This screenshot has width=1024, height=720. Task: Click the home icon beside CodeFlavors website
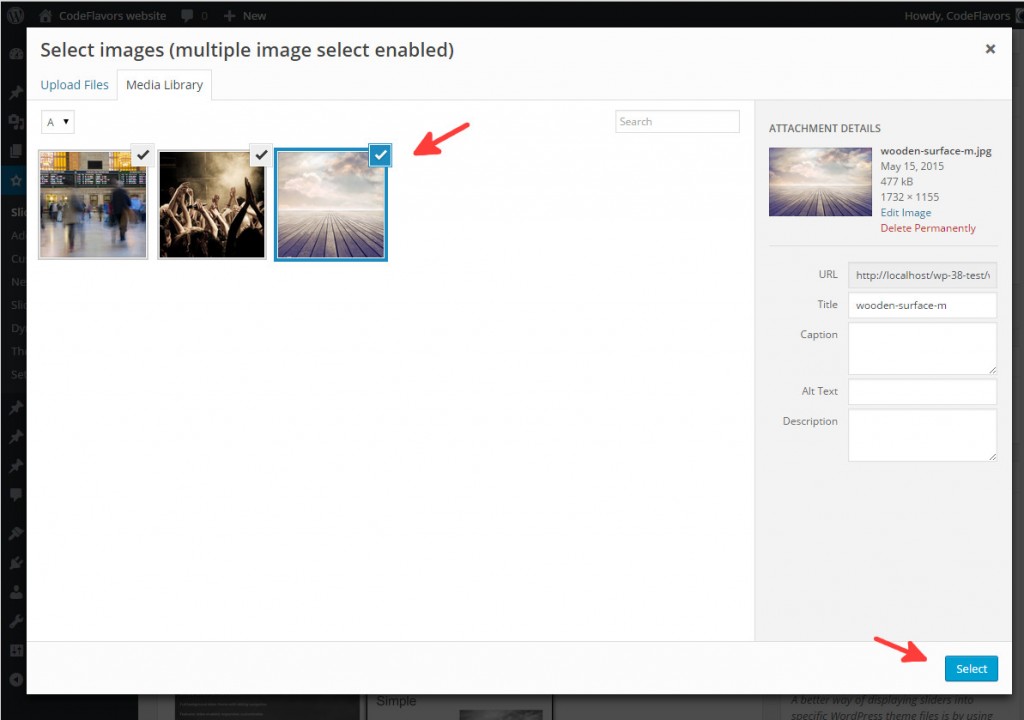pyautogui.click(x=45, y=15)
